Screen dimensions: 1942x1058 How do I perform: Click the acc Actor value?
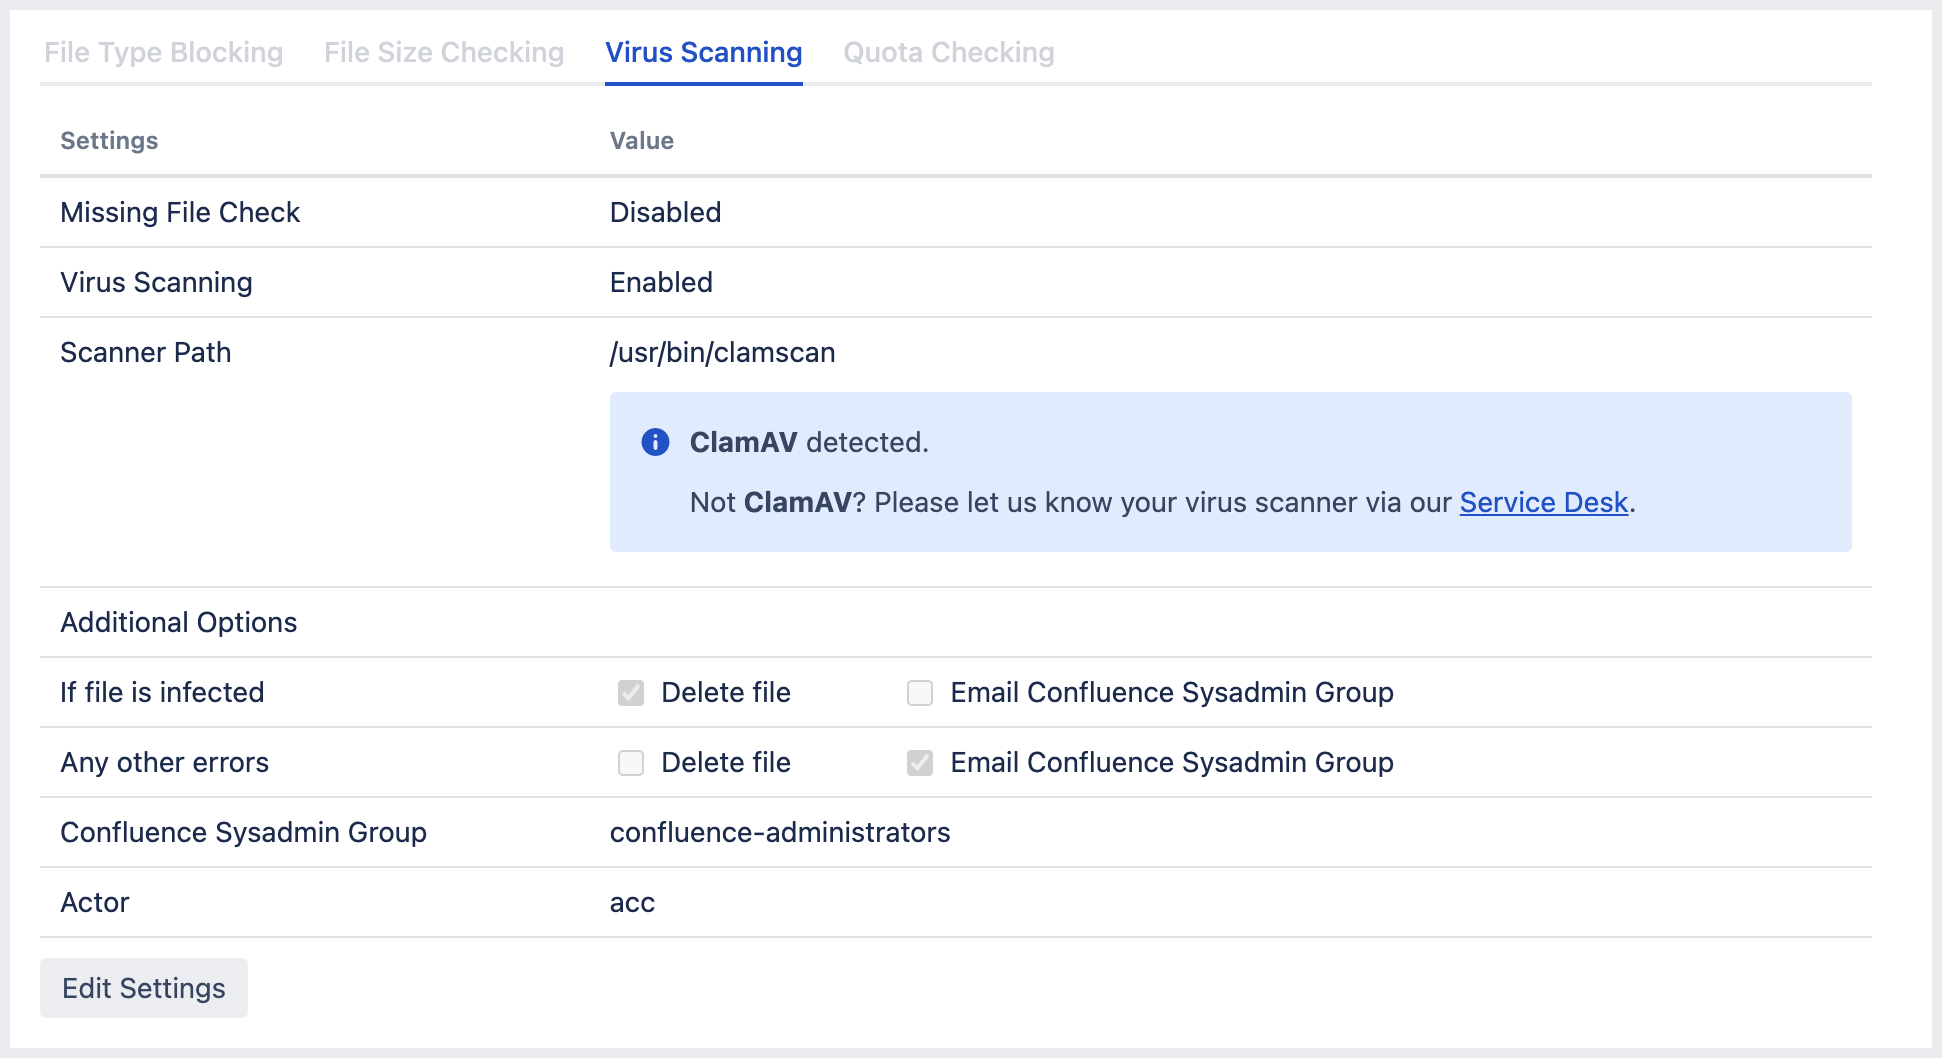632,902
